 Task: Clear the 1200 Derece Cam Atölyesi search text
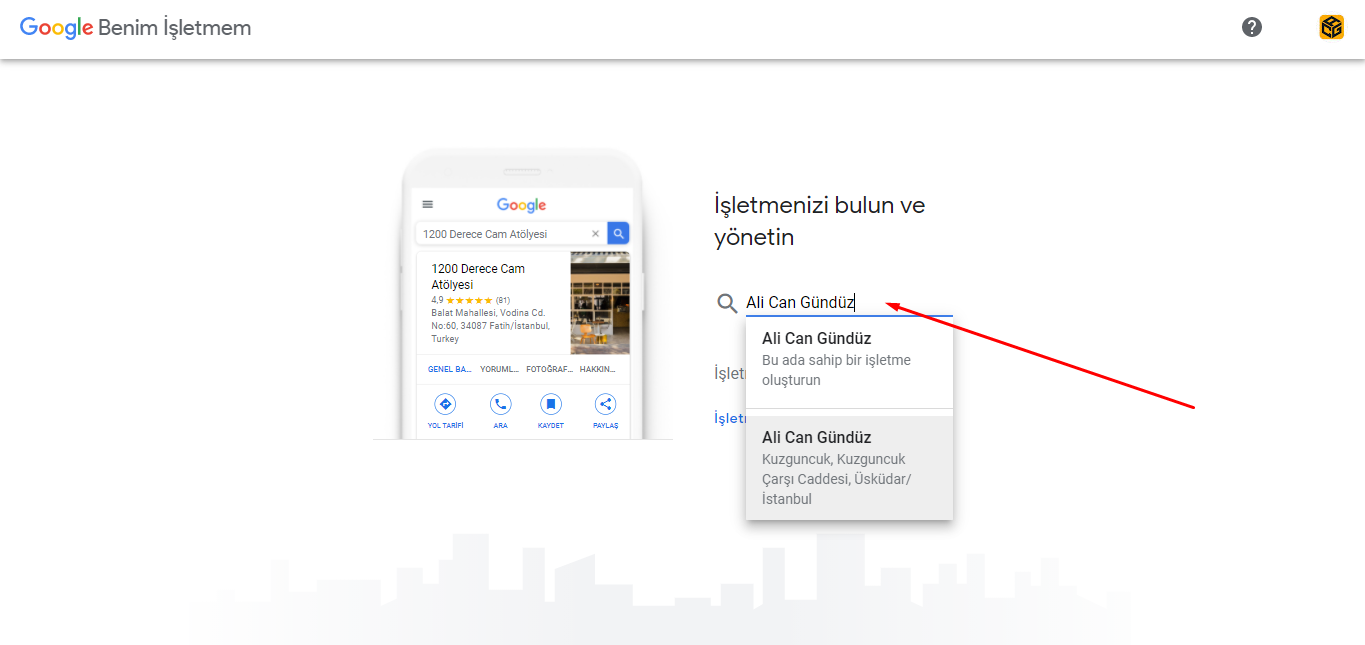(595, 234)
